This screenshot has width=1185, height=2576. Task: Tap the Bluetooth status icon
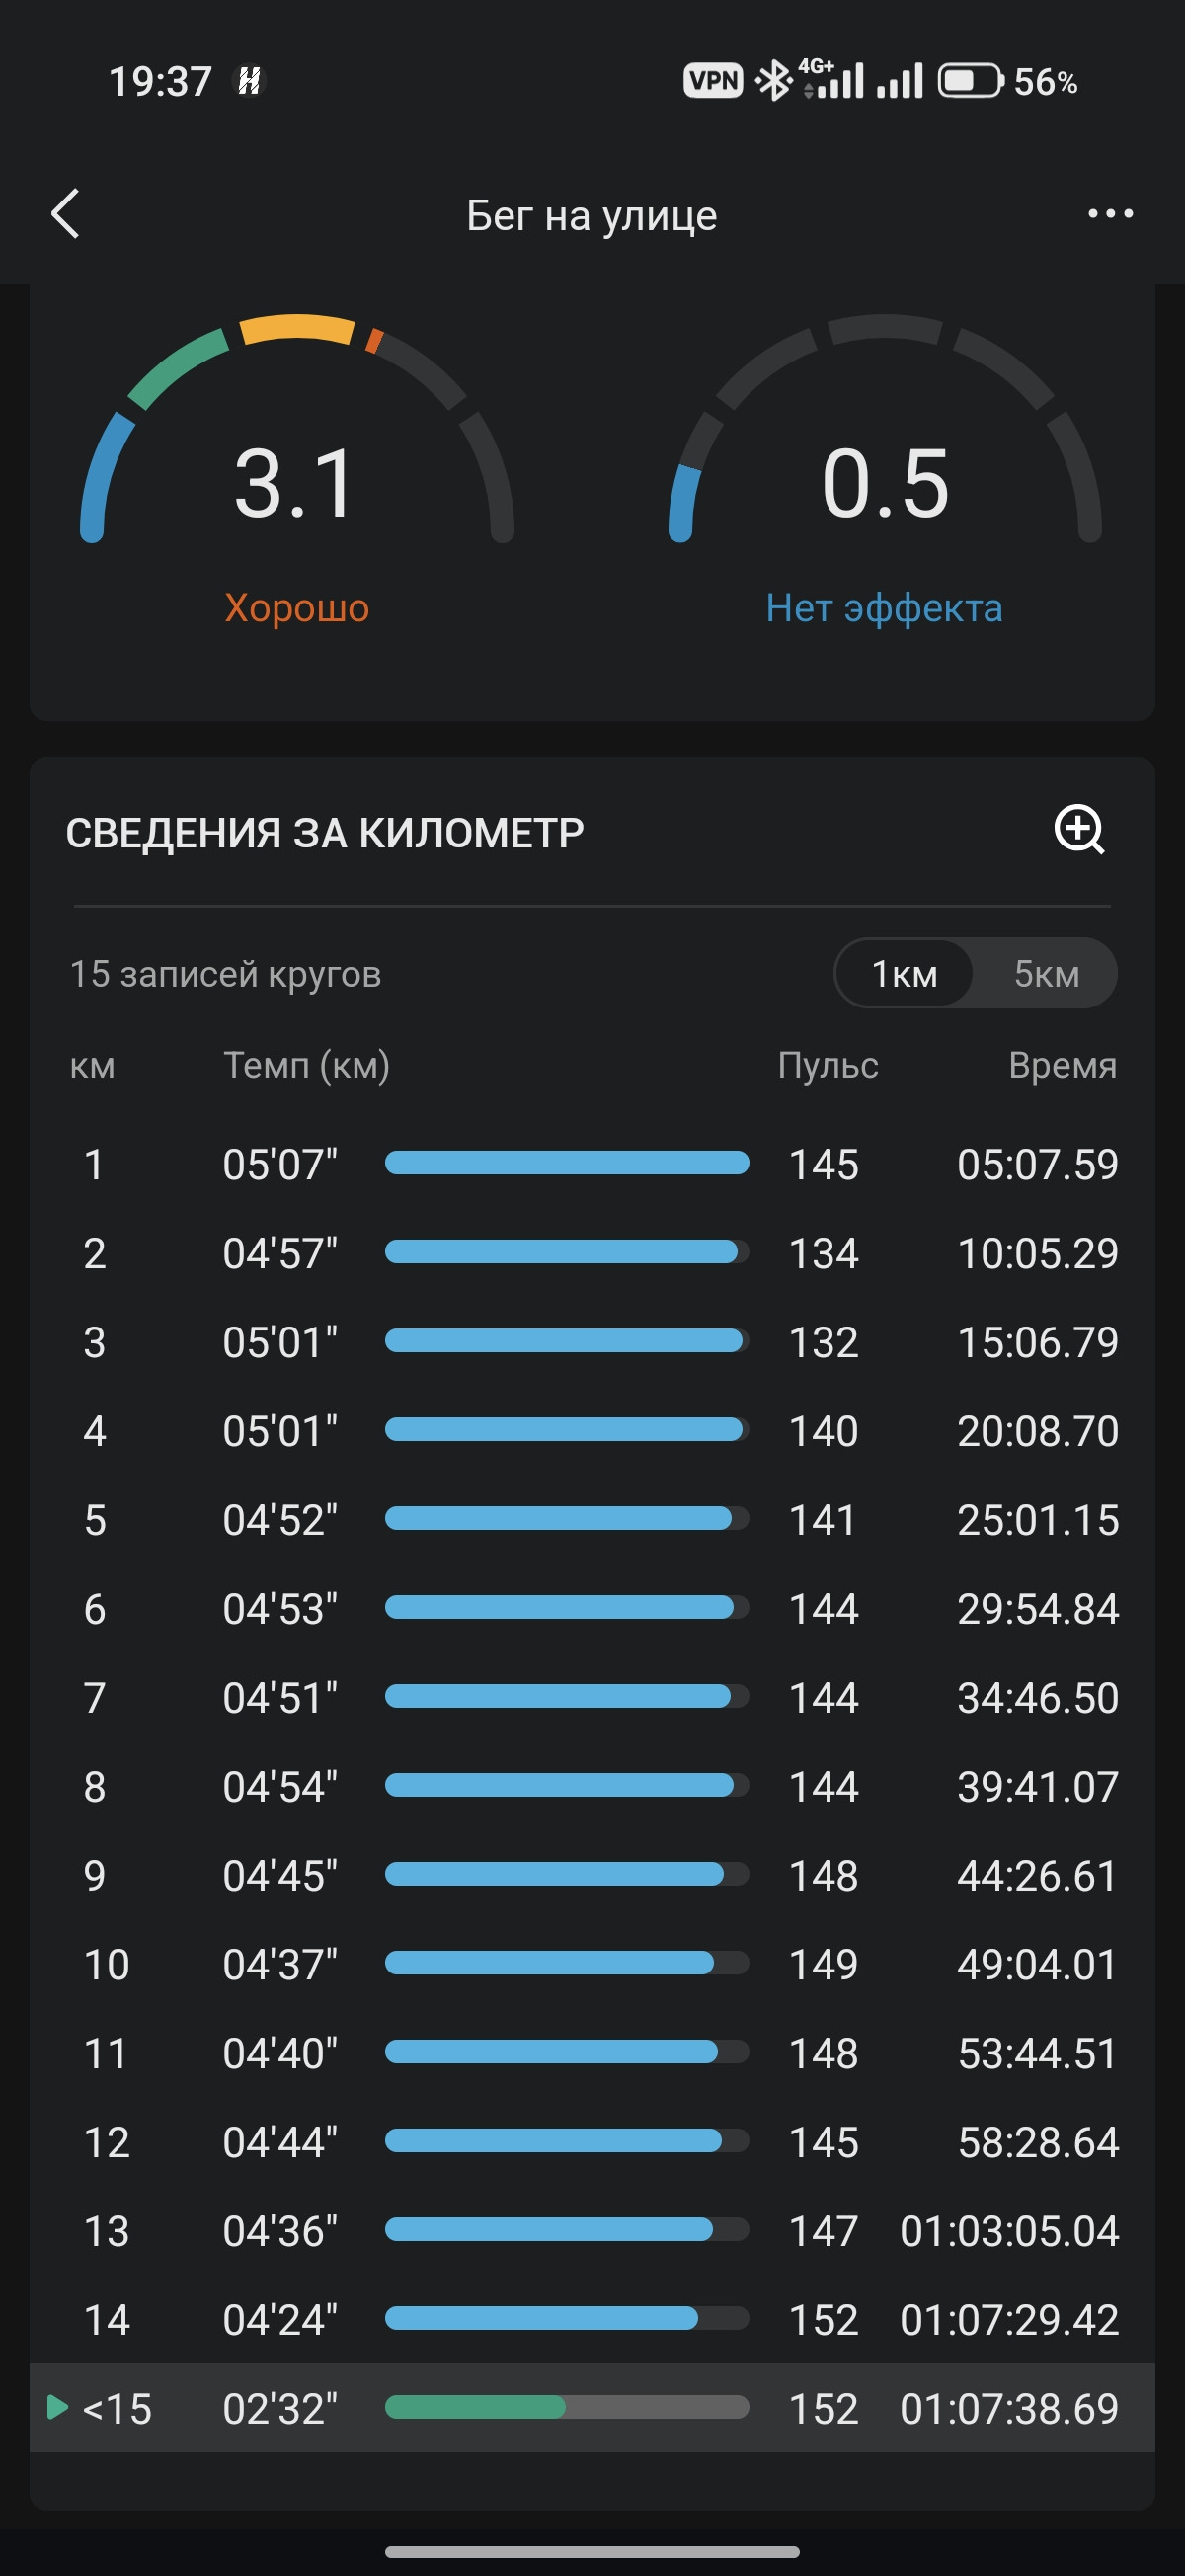[773, 81]
